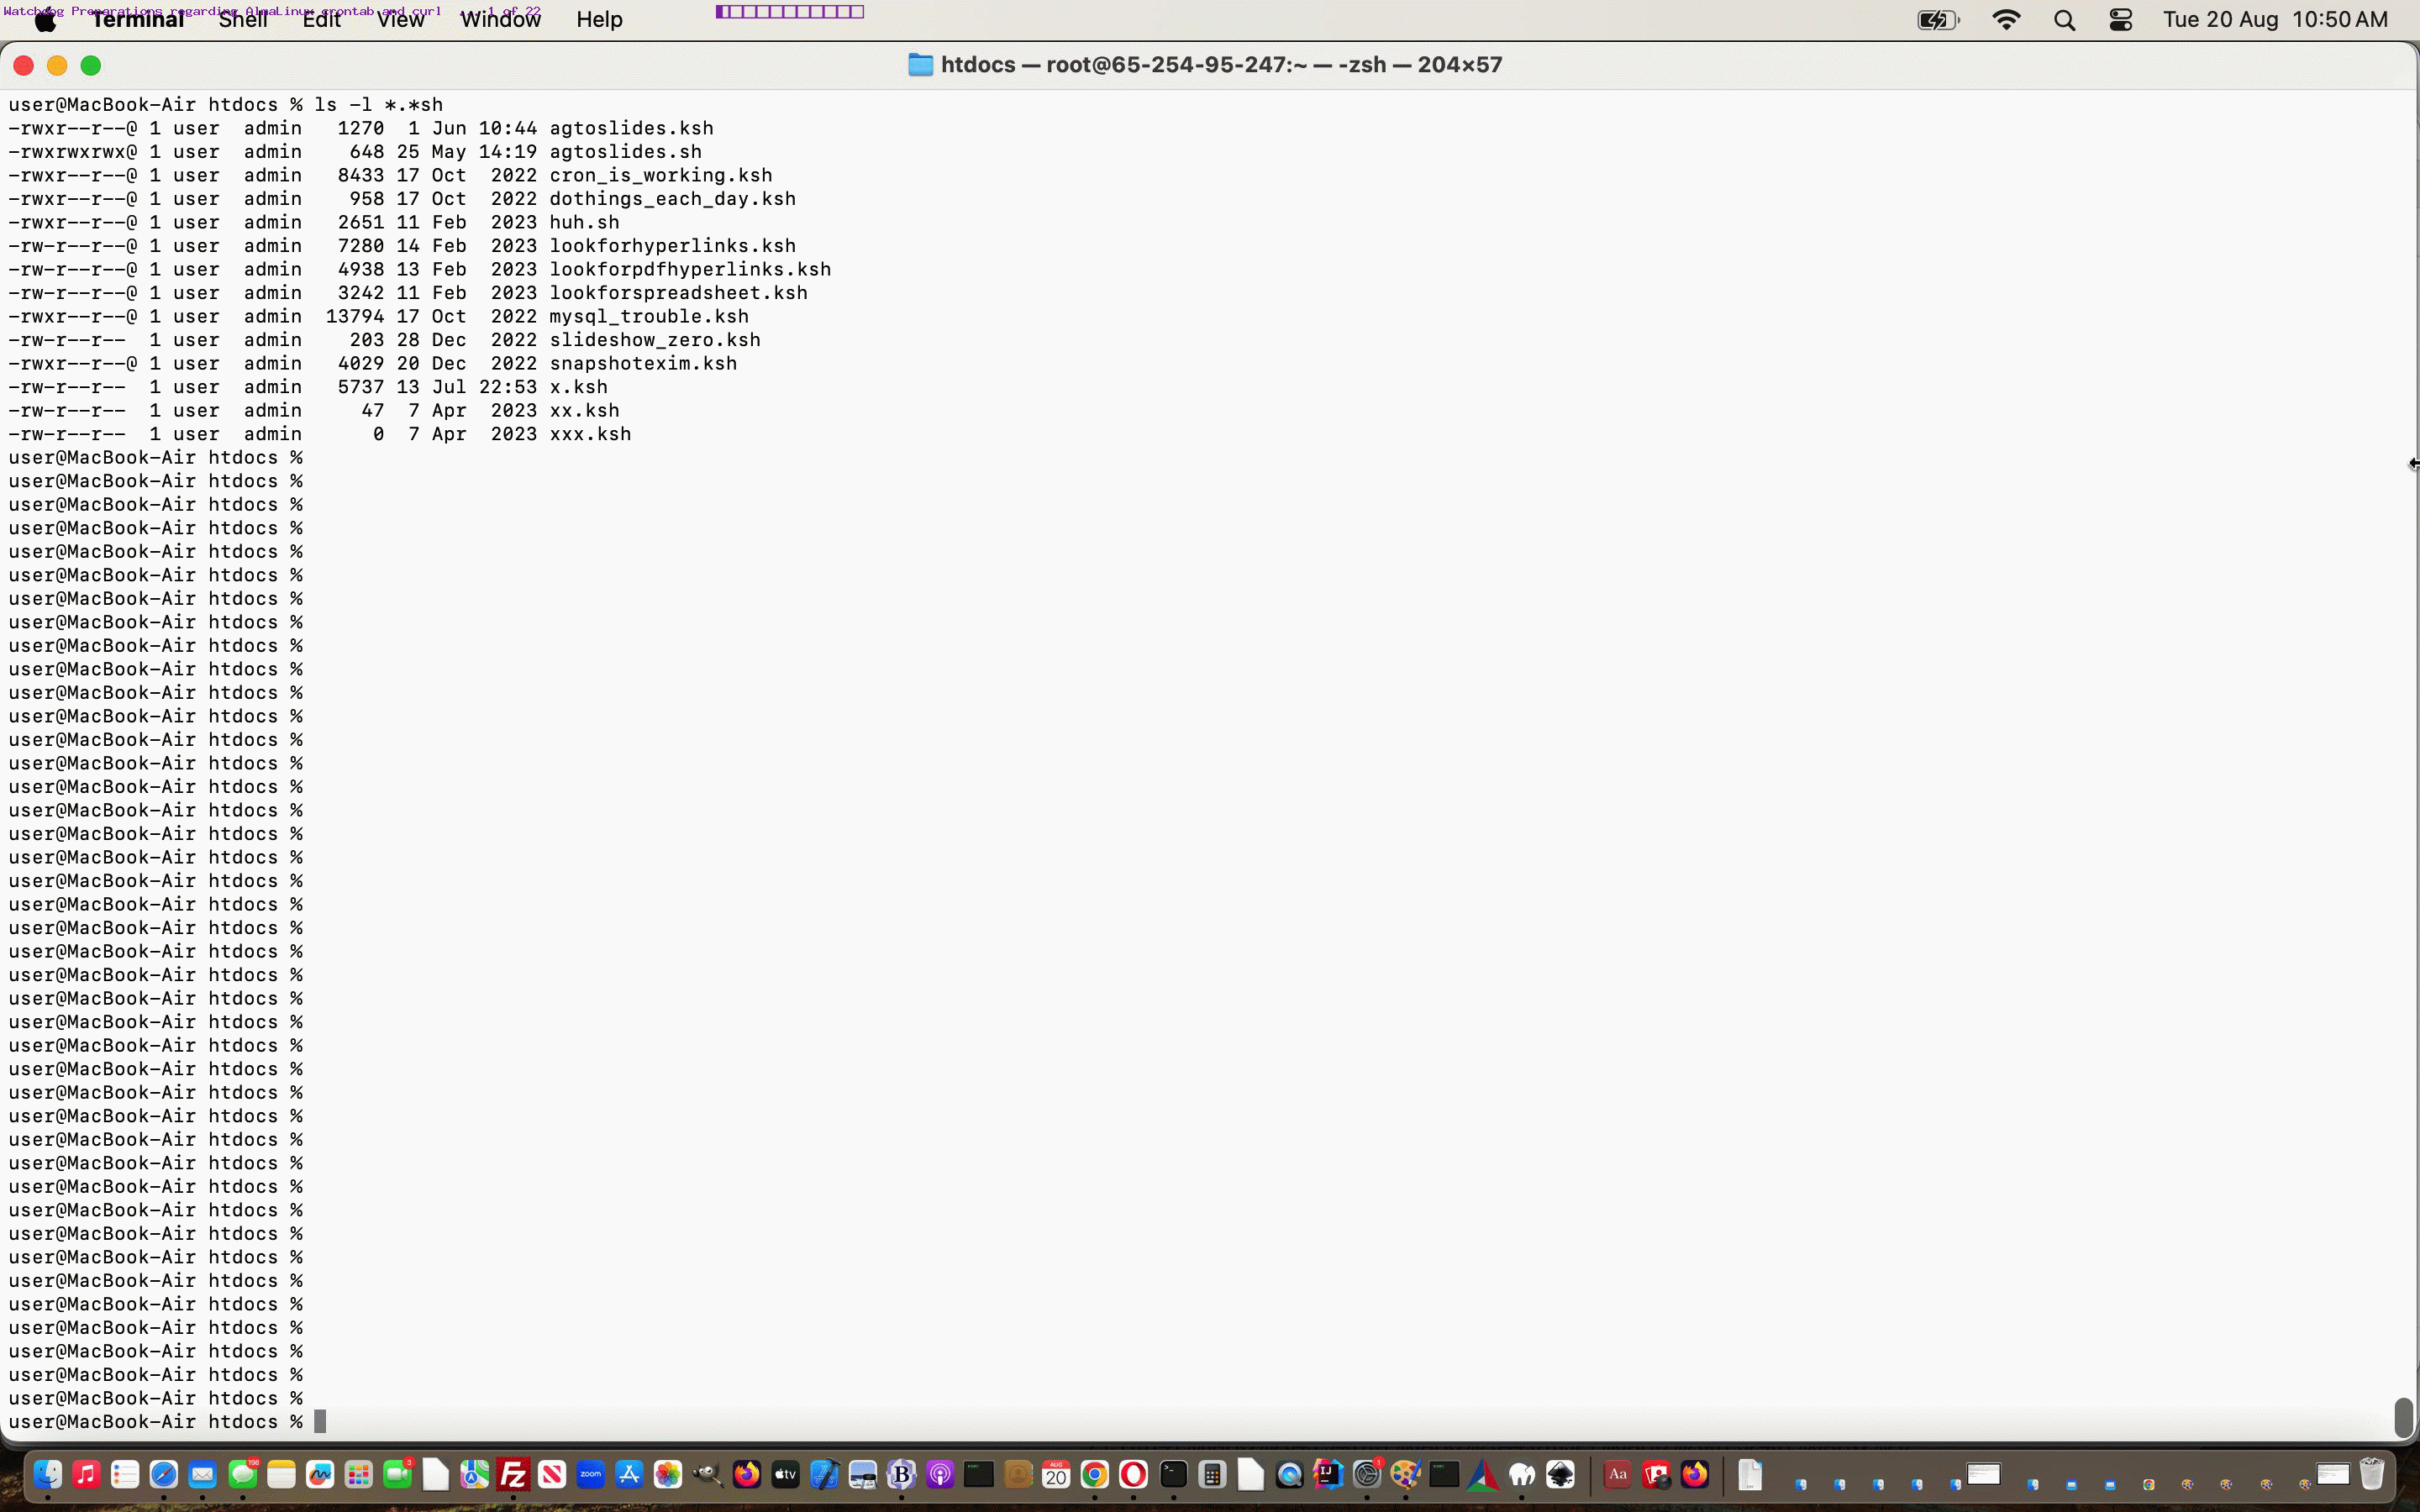Click the htdocs folder icon in title bar
This screenshot has height=1512, width=2420.
click(x=920, y=65)
